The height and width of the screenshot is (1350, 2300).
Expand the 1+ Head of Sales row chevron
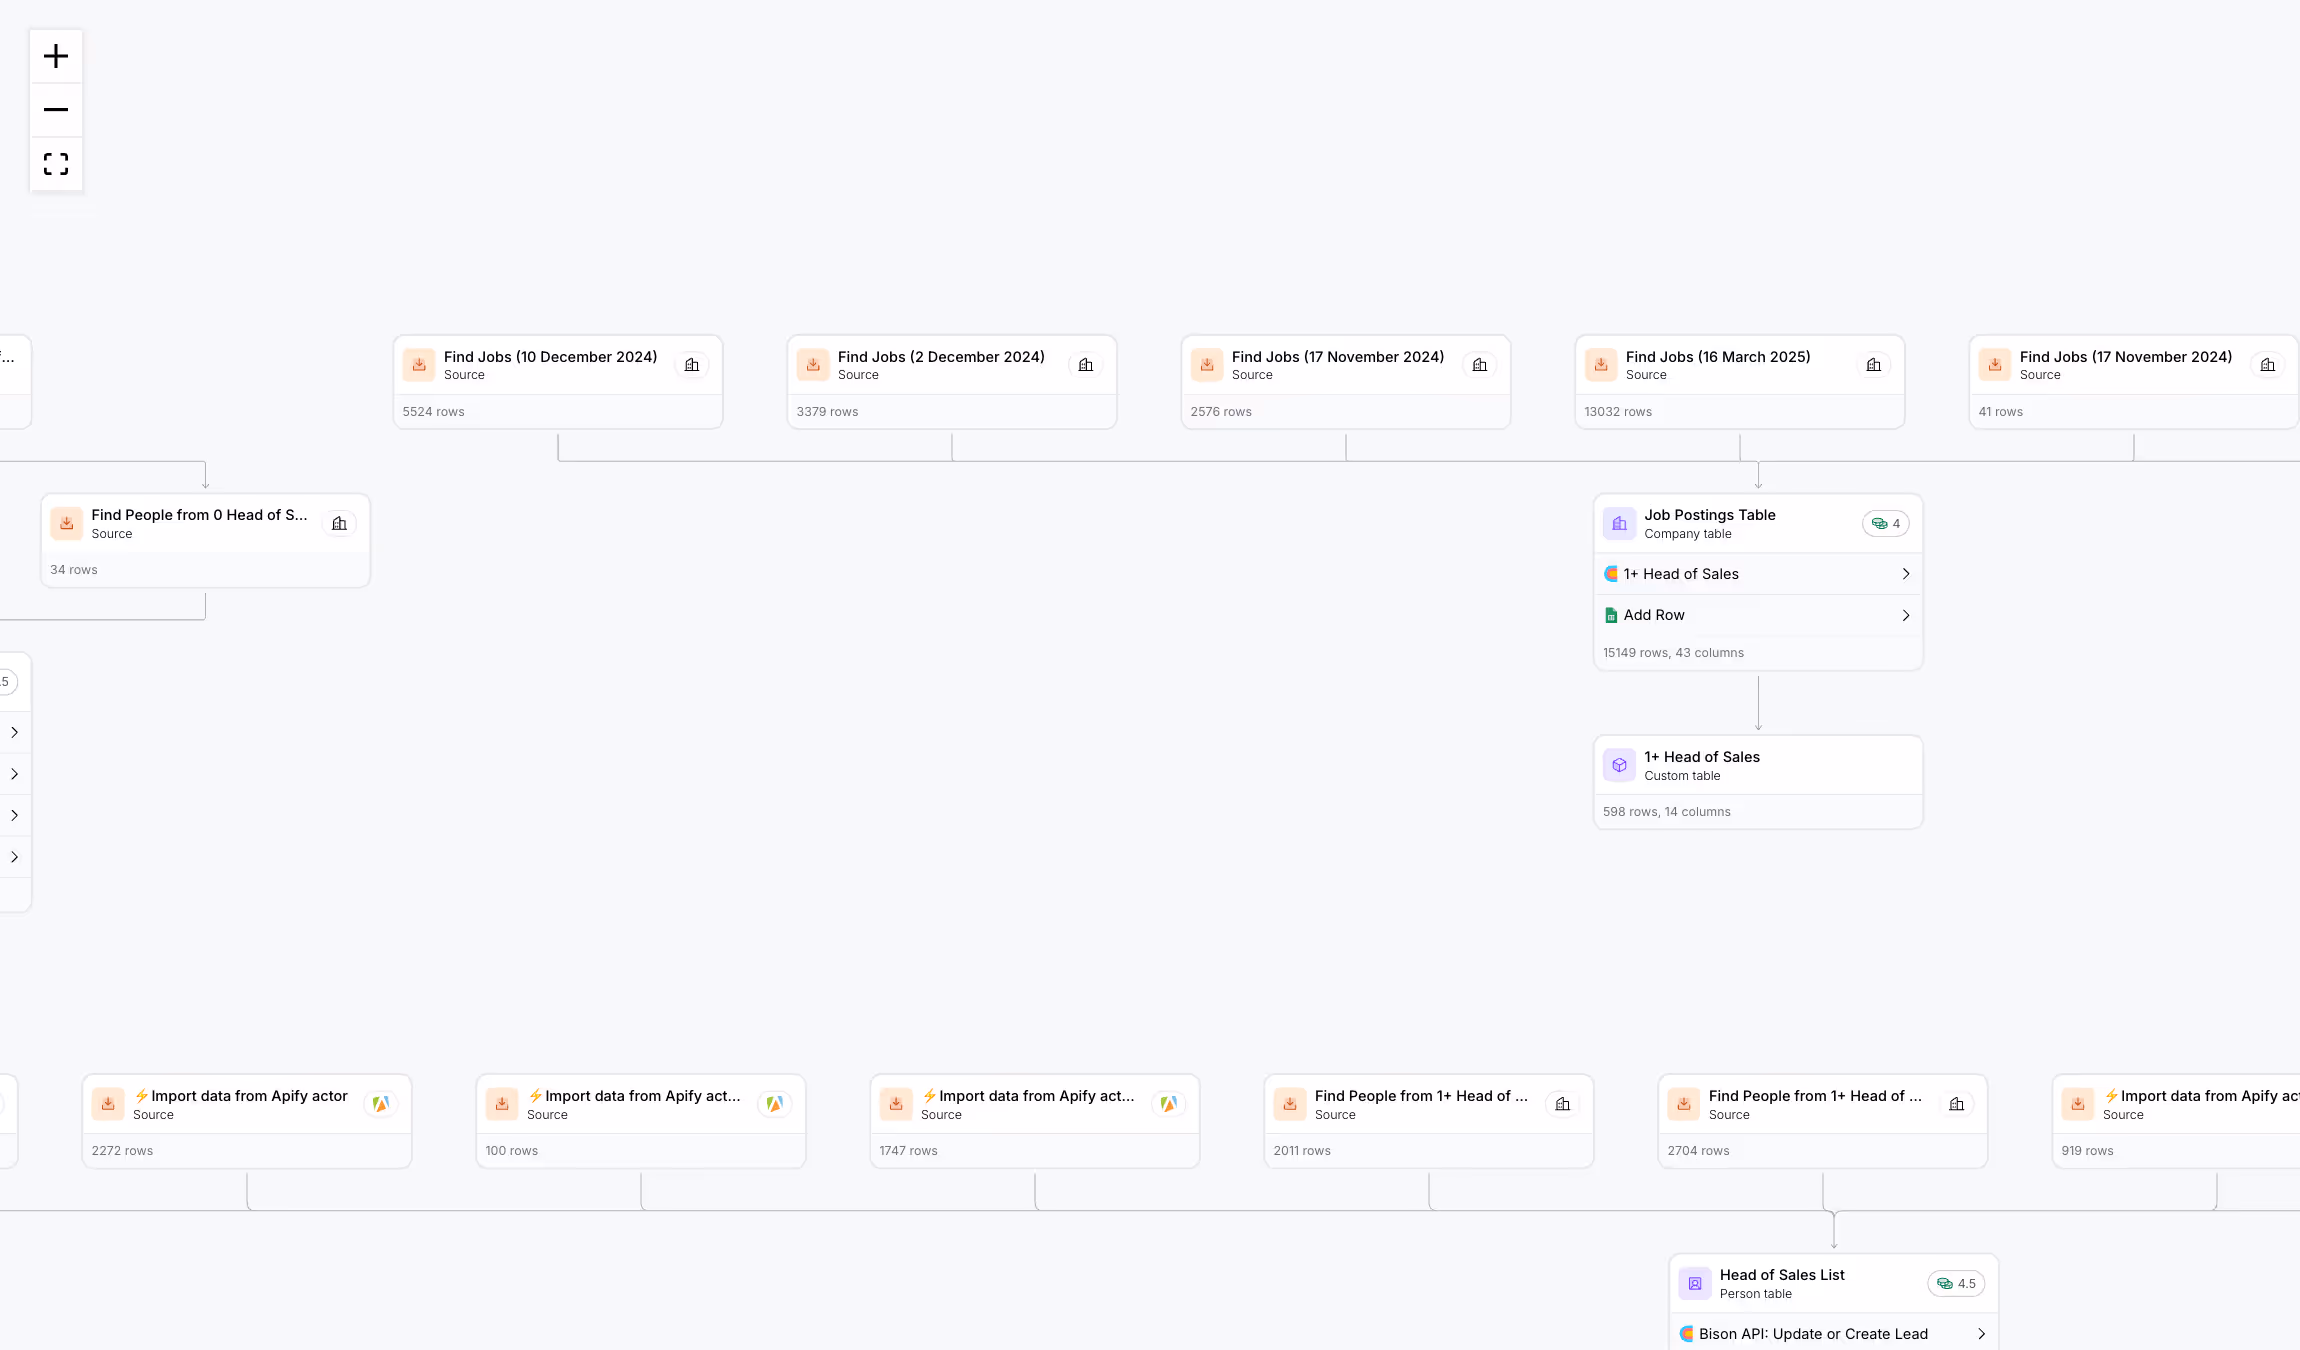point(1905,574)
